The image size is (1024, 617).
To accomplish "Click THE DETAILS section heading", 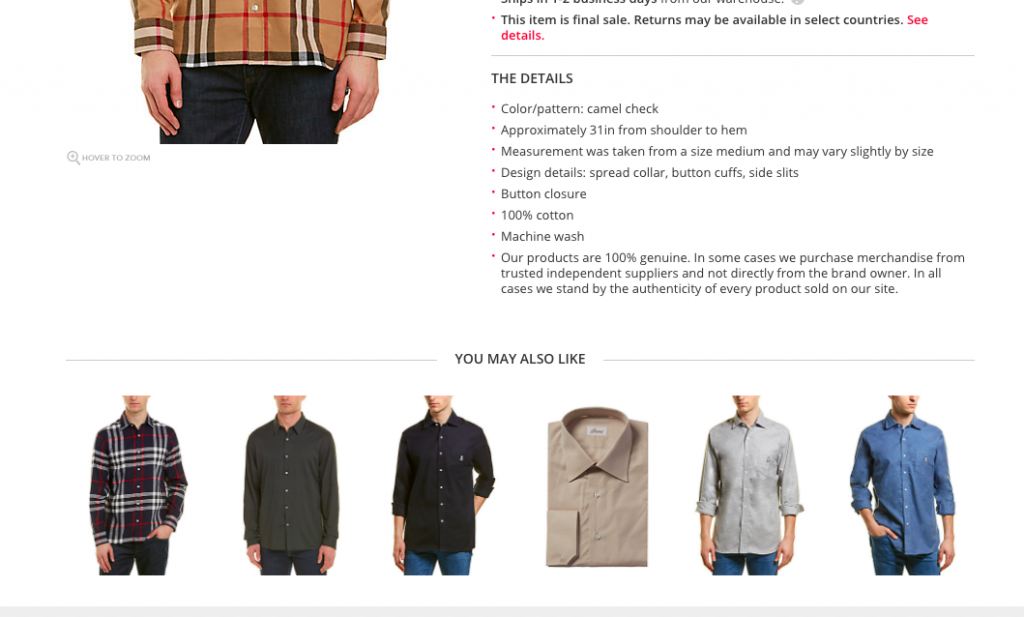I will (532, 78).
